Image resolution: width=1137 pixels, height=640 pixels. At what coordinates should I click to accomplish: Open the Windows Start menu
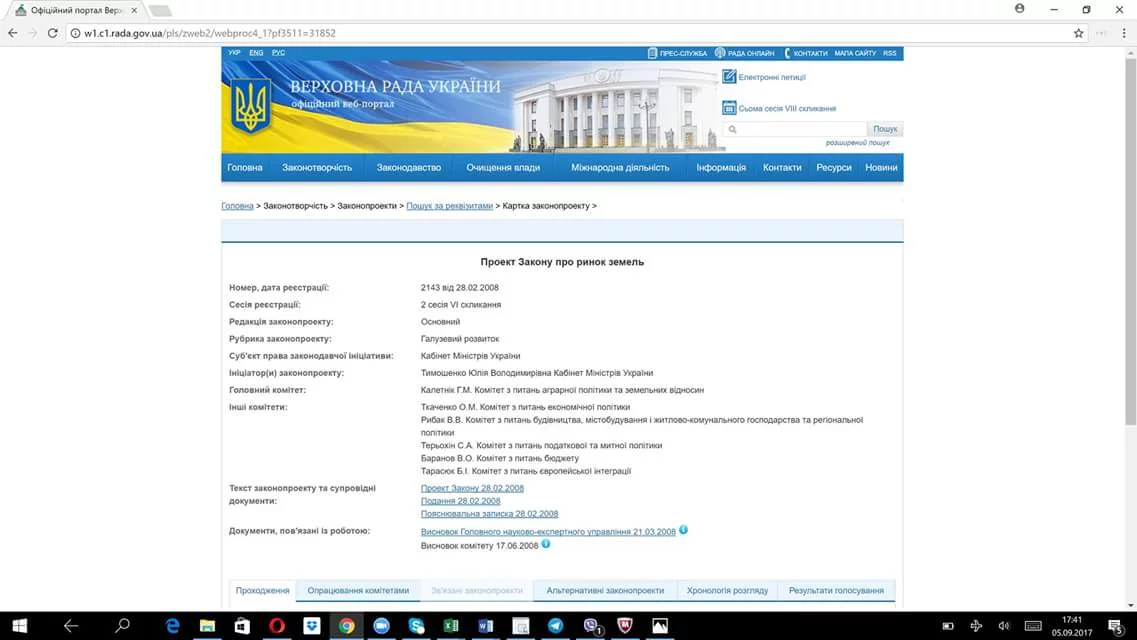coord(20,626)
